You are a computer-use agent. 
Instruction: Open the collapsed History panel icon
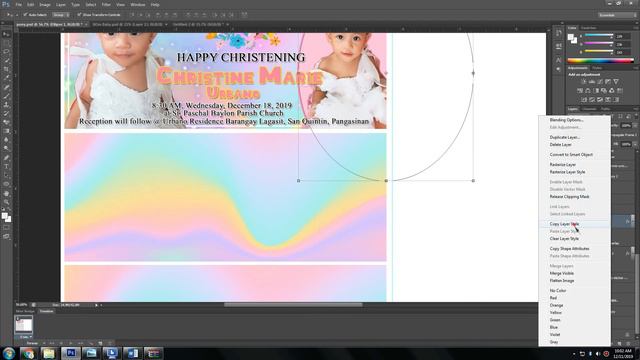pos(558,33)
